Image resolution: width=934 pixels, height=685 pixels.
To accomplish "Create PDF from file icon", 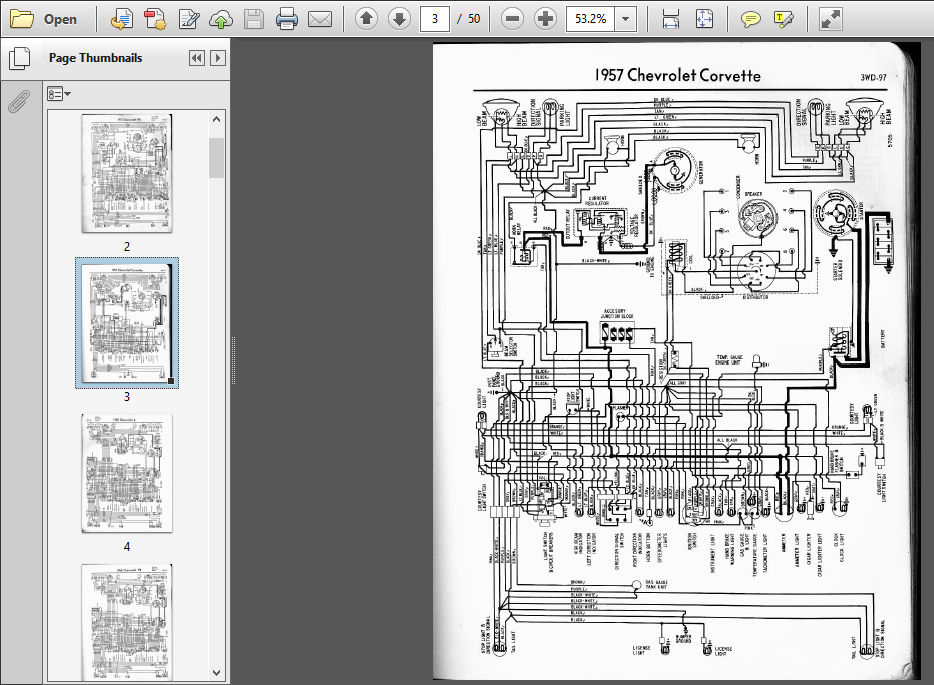I will (x=155, y=19).
